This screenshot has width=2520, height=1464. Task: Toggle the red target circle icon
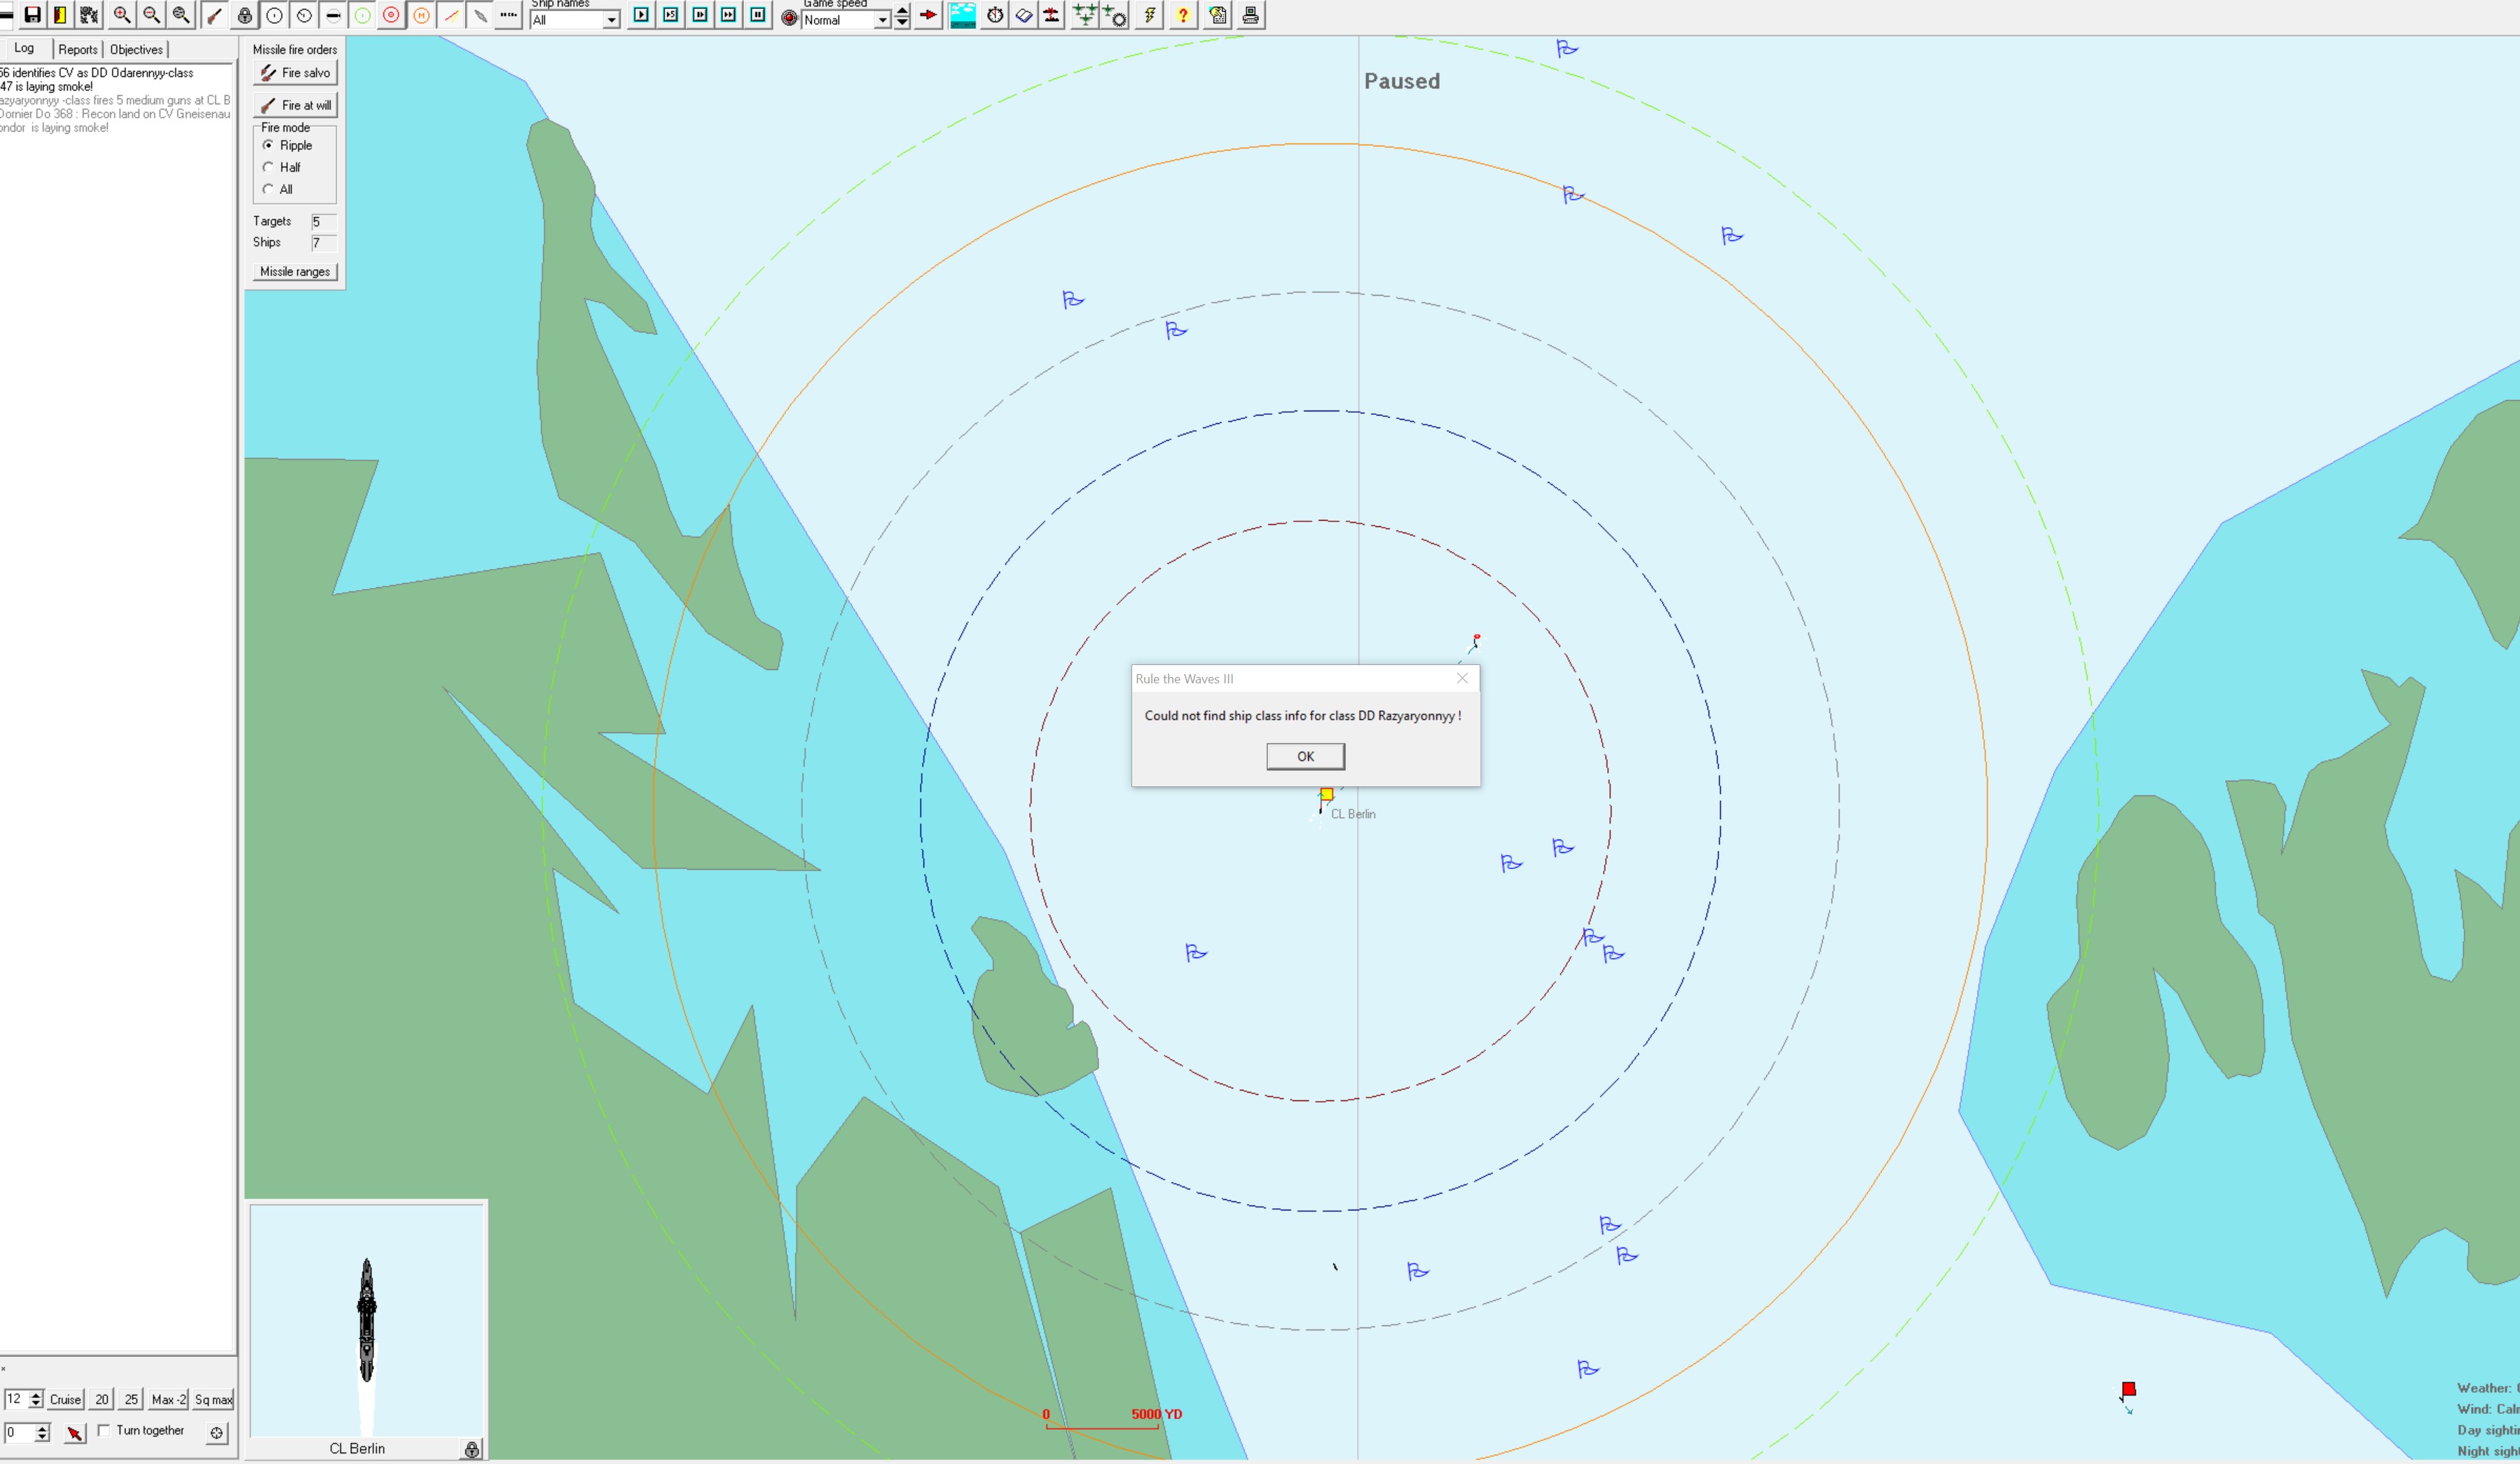[x=392, y=15]
